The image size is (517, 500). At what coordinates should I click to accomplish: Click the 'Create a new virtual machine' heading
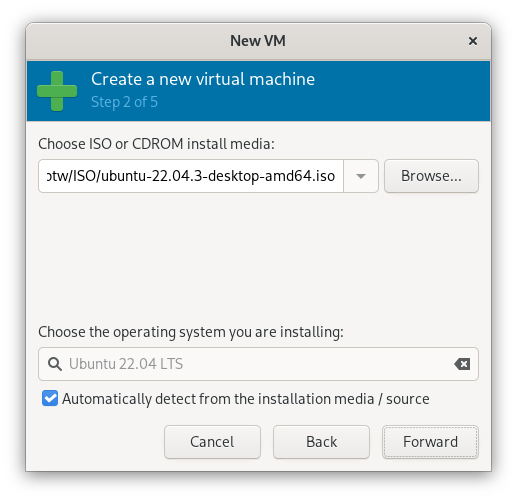click(203, 79)
